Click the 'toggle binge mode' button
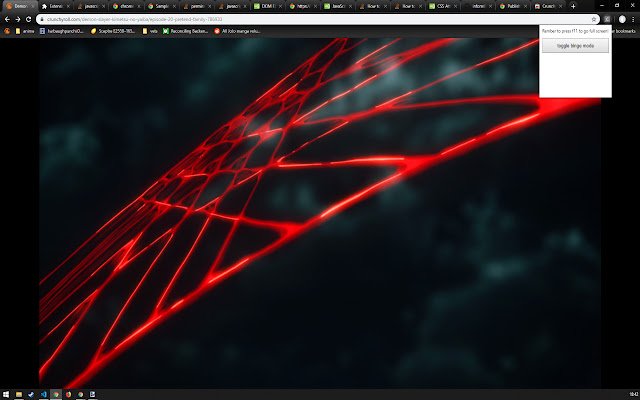The image size is (640, 400). click(575, 46)
